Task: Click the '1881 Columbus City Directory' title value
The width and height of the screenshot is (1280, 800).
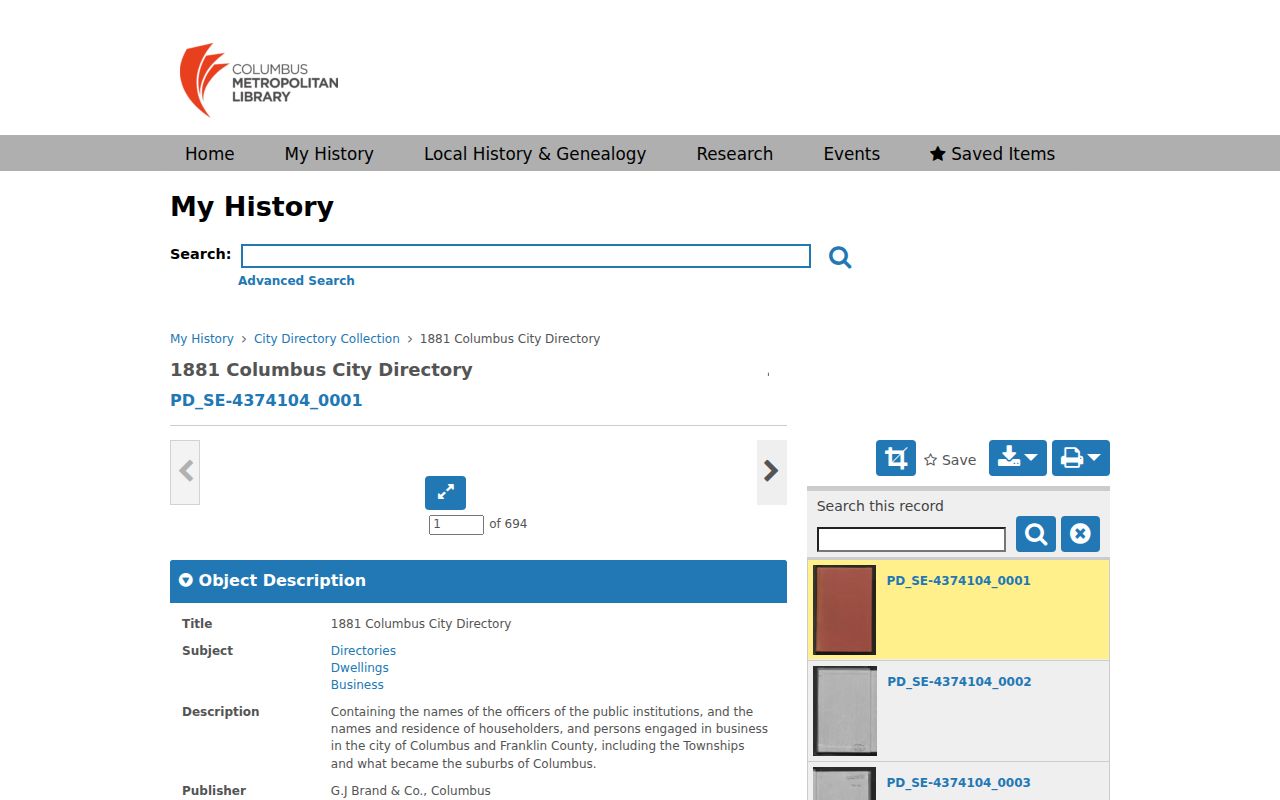Action: [421, 624]
